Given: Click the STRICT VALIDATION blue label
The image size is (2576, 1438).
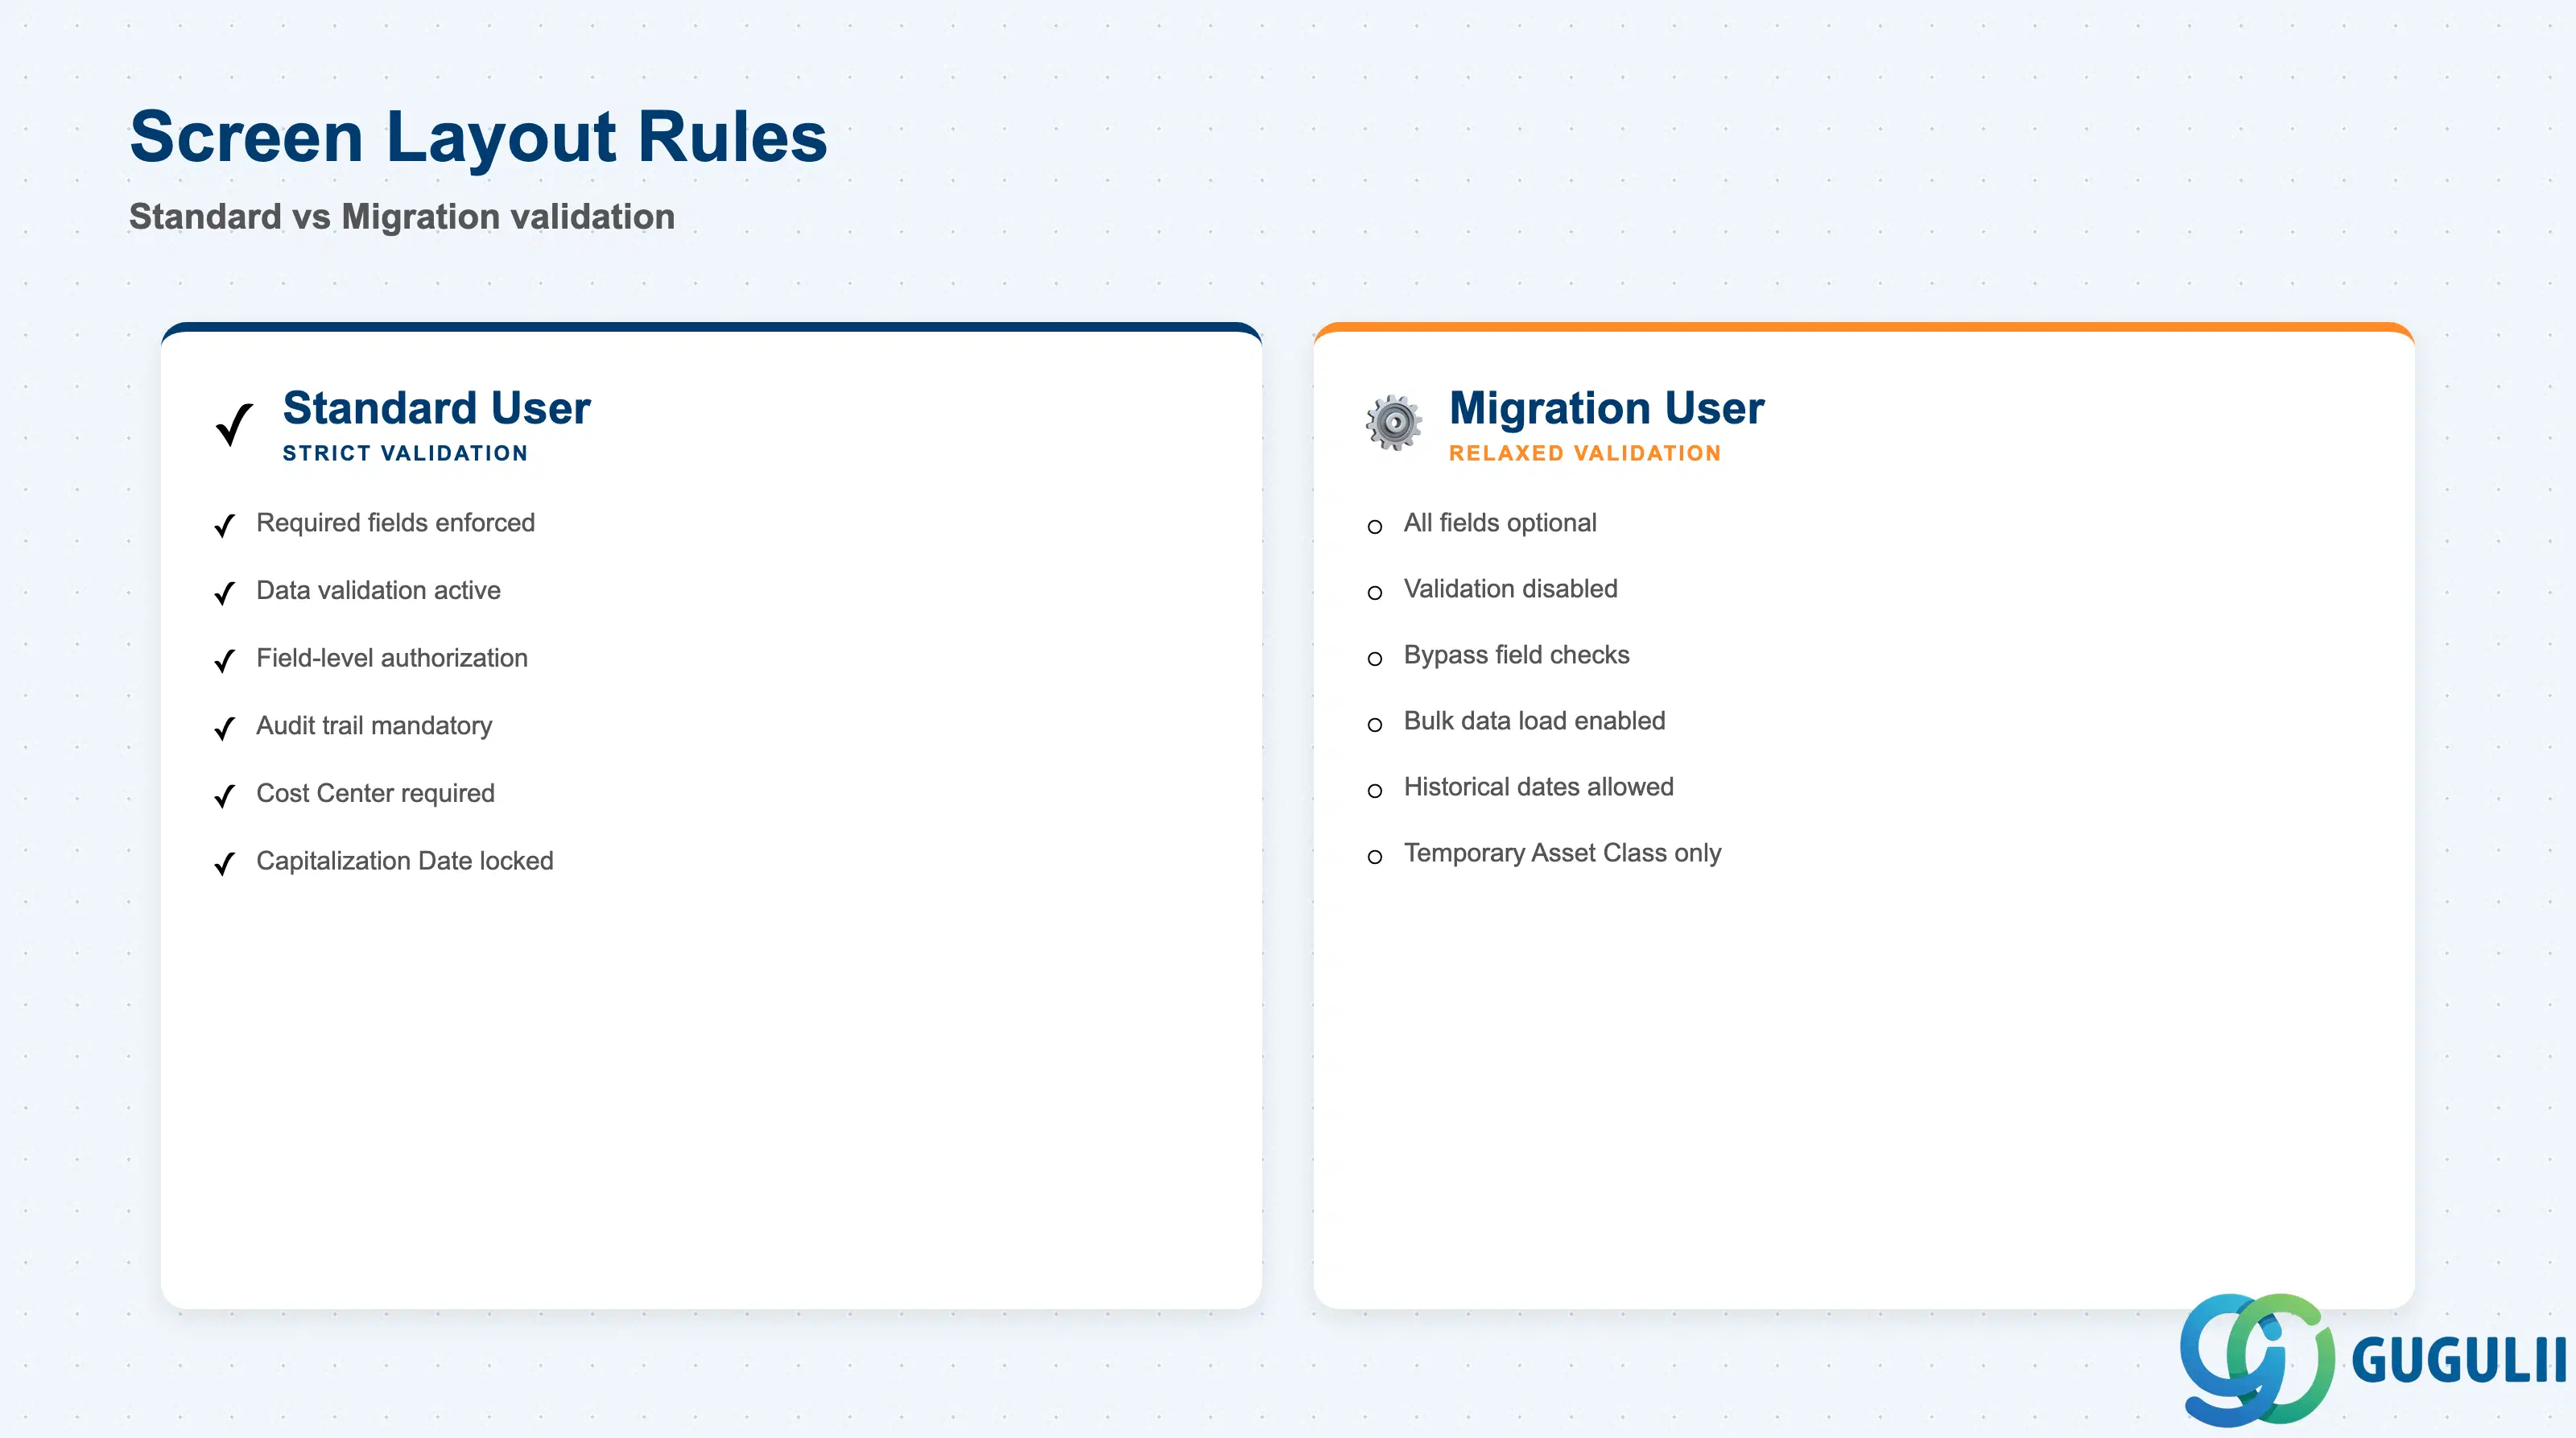Looking at the screenshot, I should [x=405, y=453].
